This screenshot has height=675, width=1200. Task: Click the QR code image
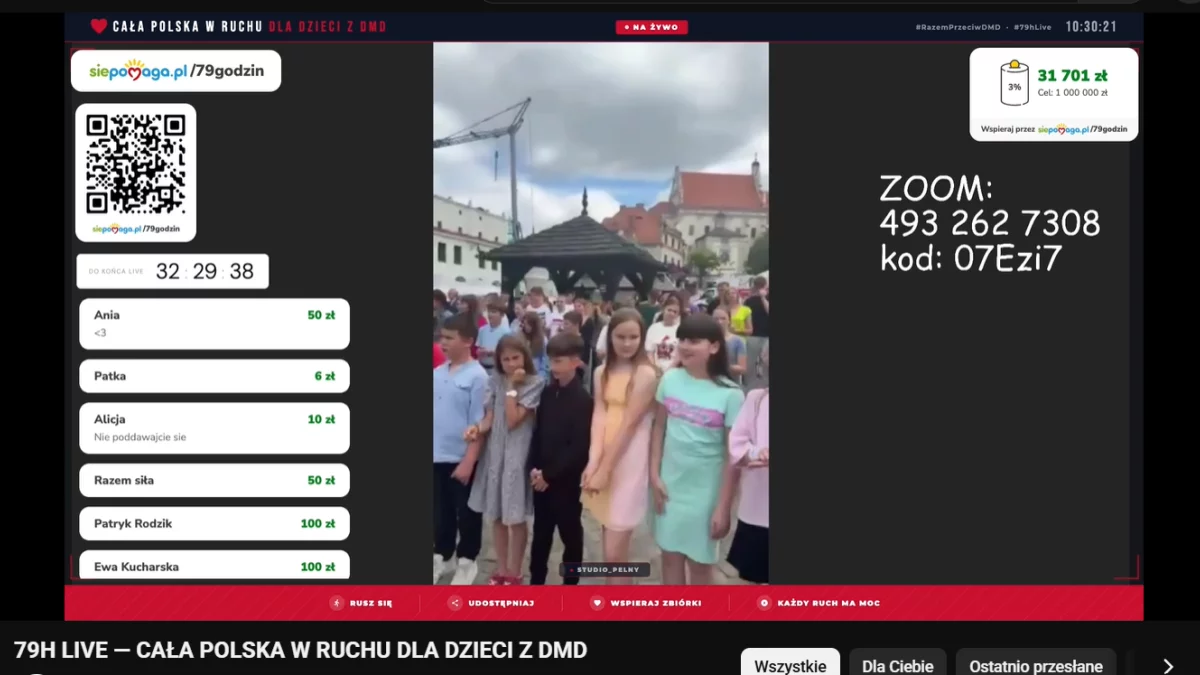136,164
